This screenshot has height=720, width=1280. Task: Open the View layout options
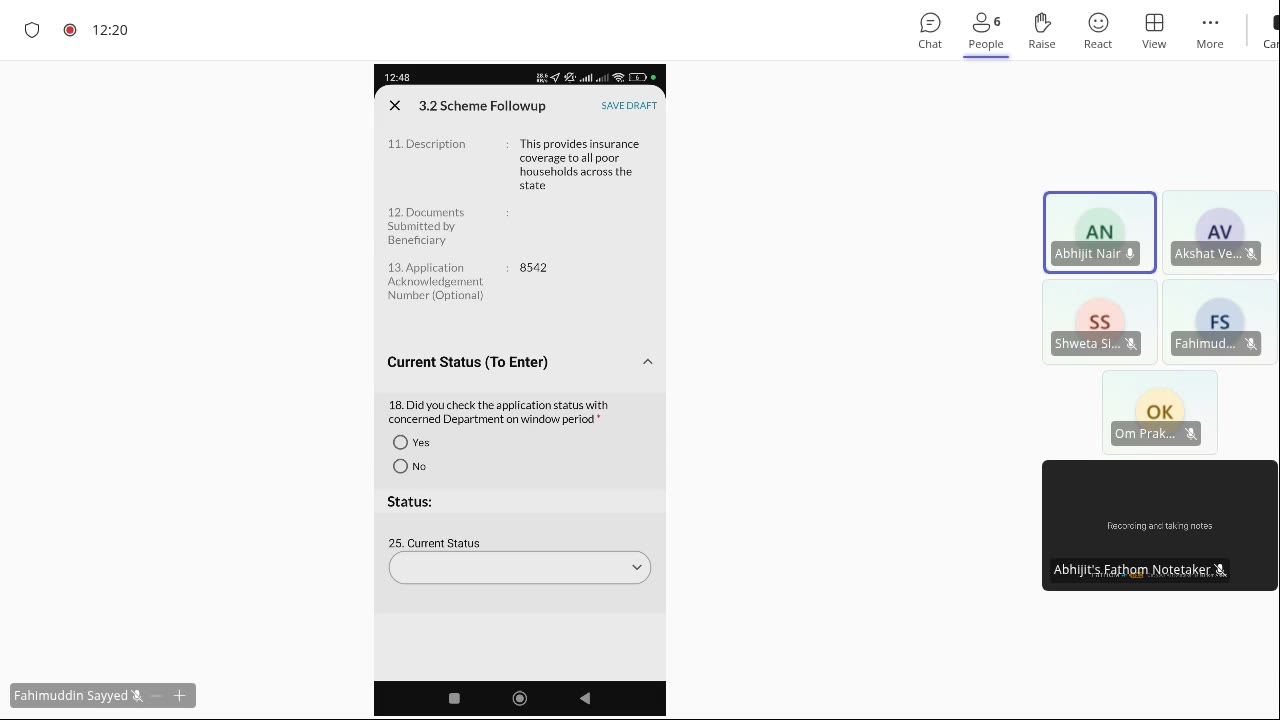click(1154, 30)
